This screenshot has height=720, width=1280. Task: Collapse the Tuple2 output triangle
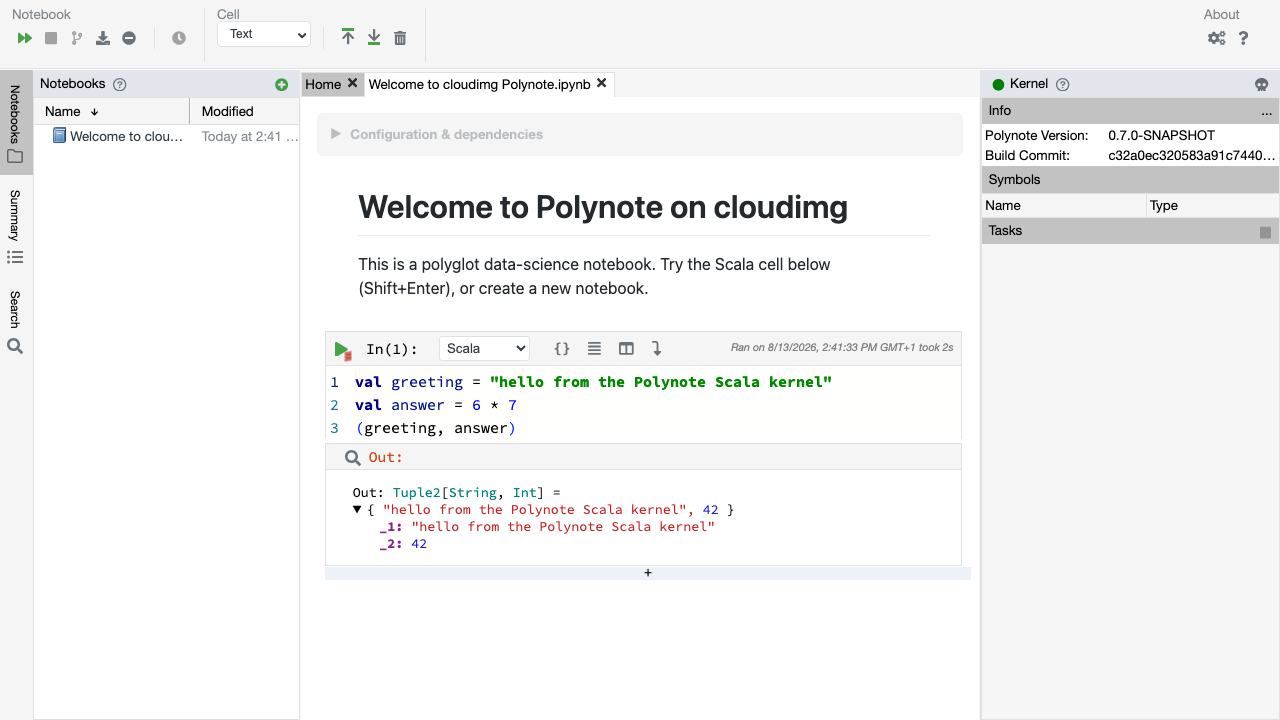357,509
